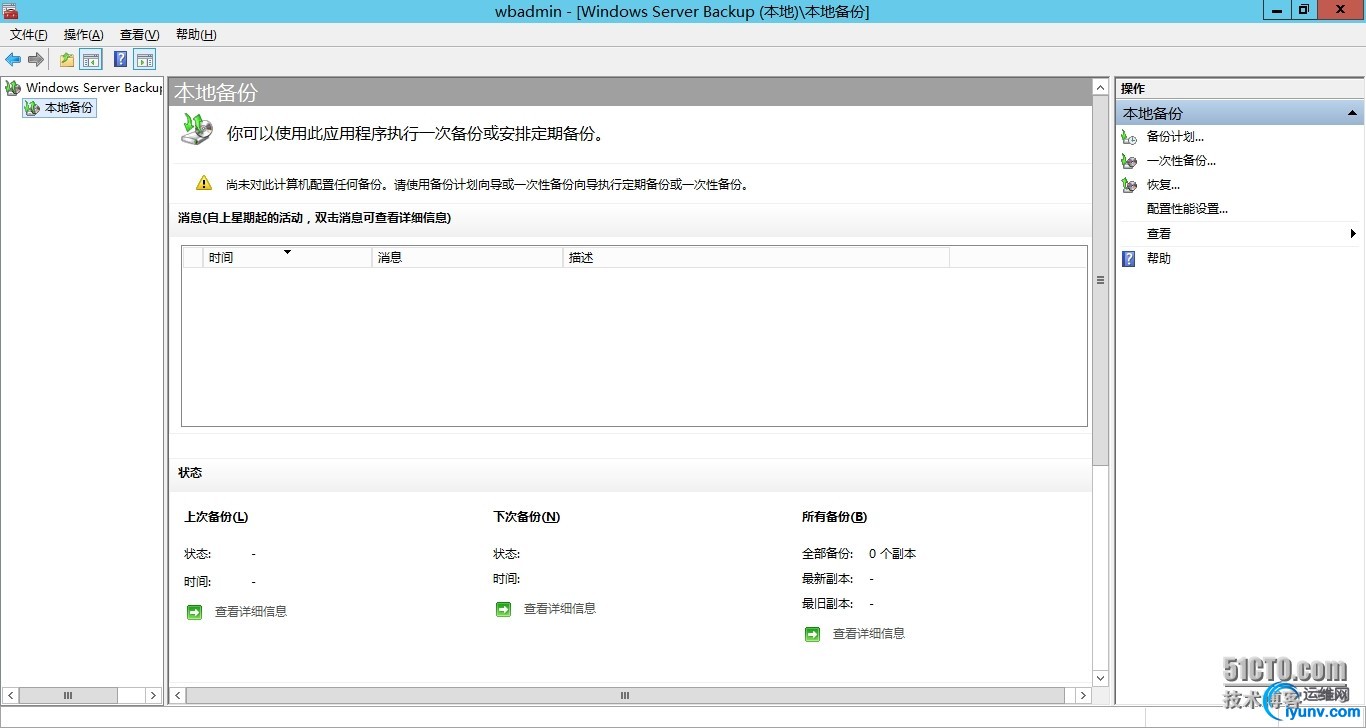Viewport: 1366px width, 728px height.
Task: Open the 帮助(H) menu
Action: tap(196, 35)
